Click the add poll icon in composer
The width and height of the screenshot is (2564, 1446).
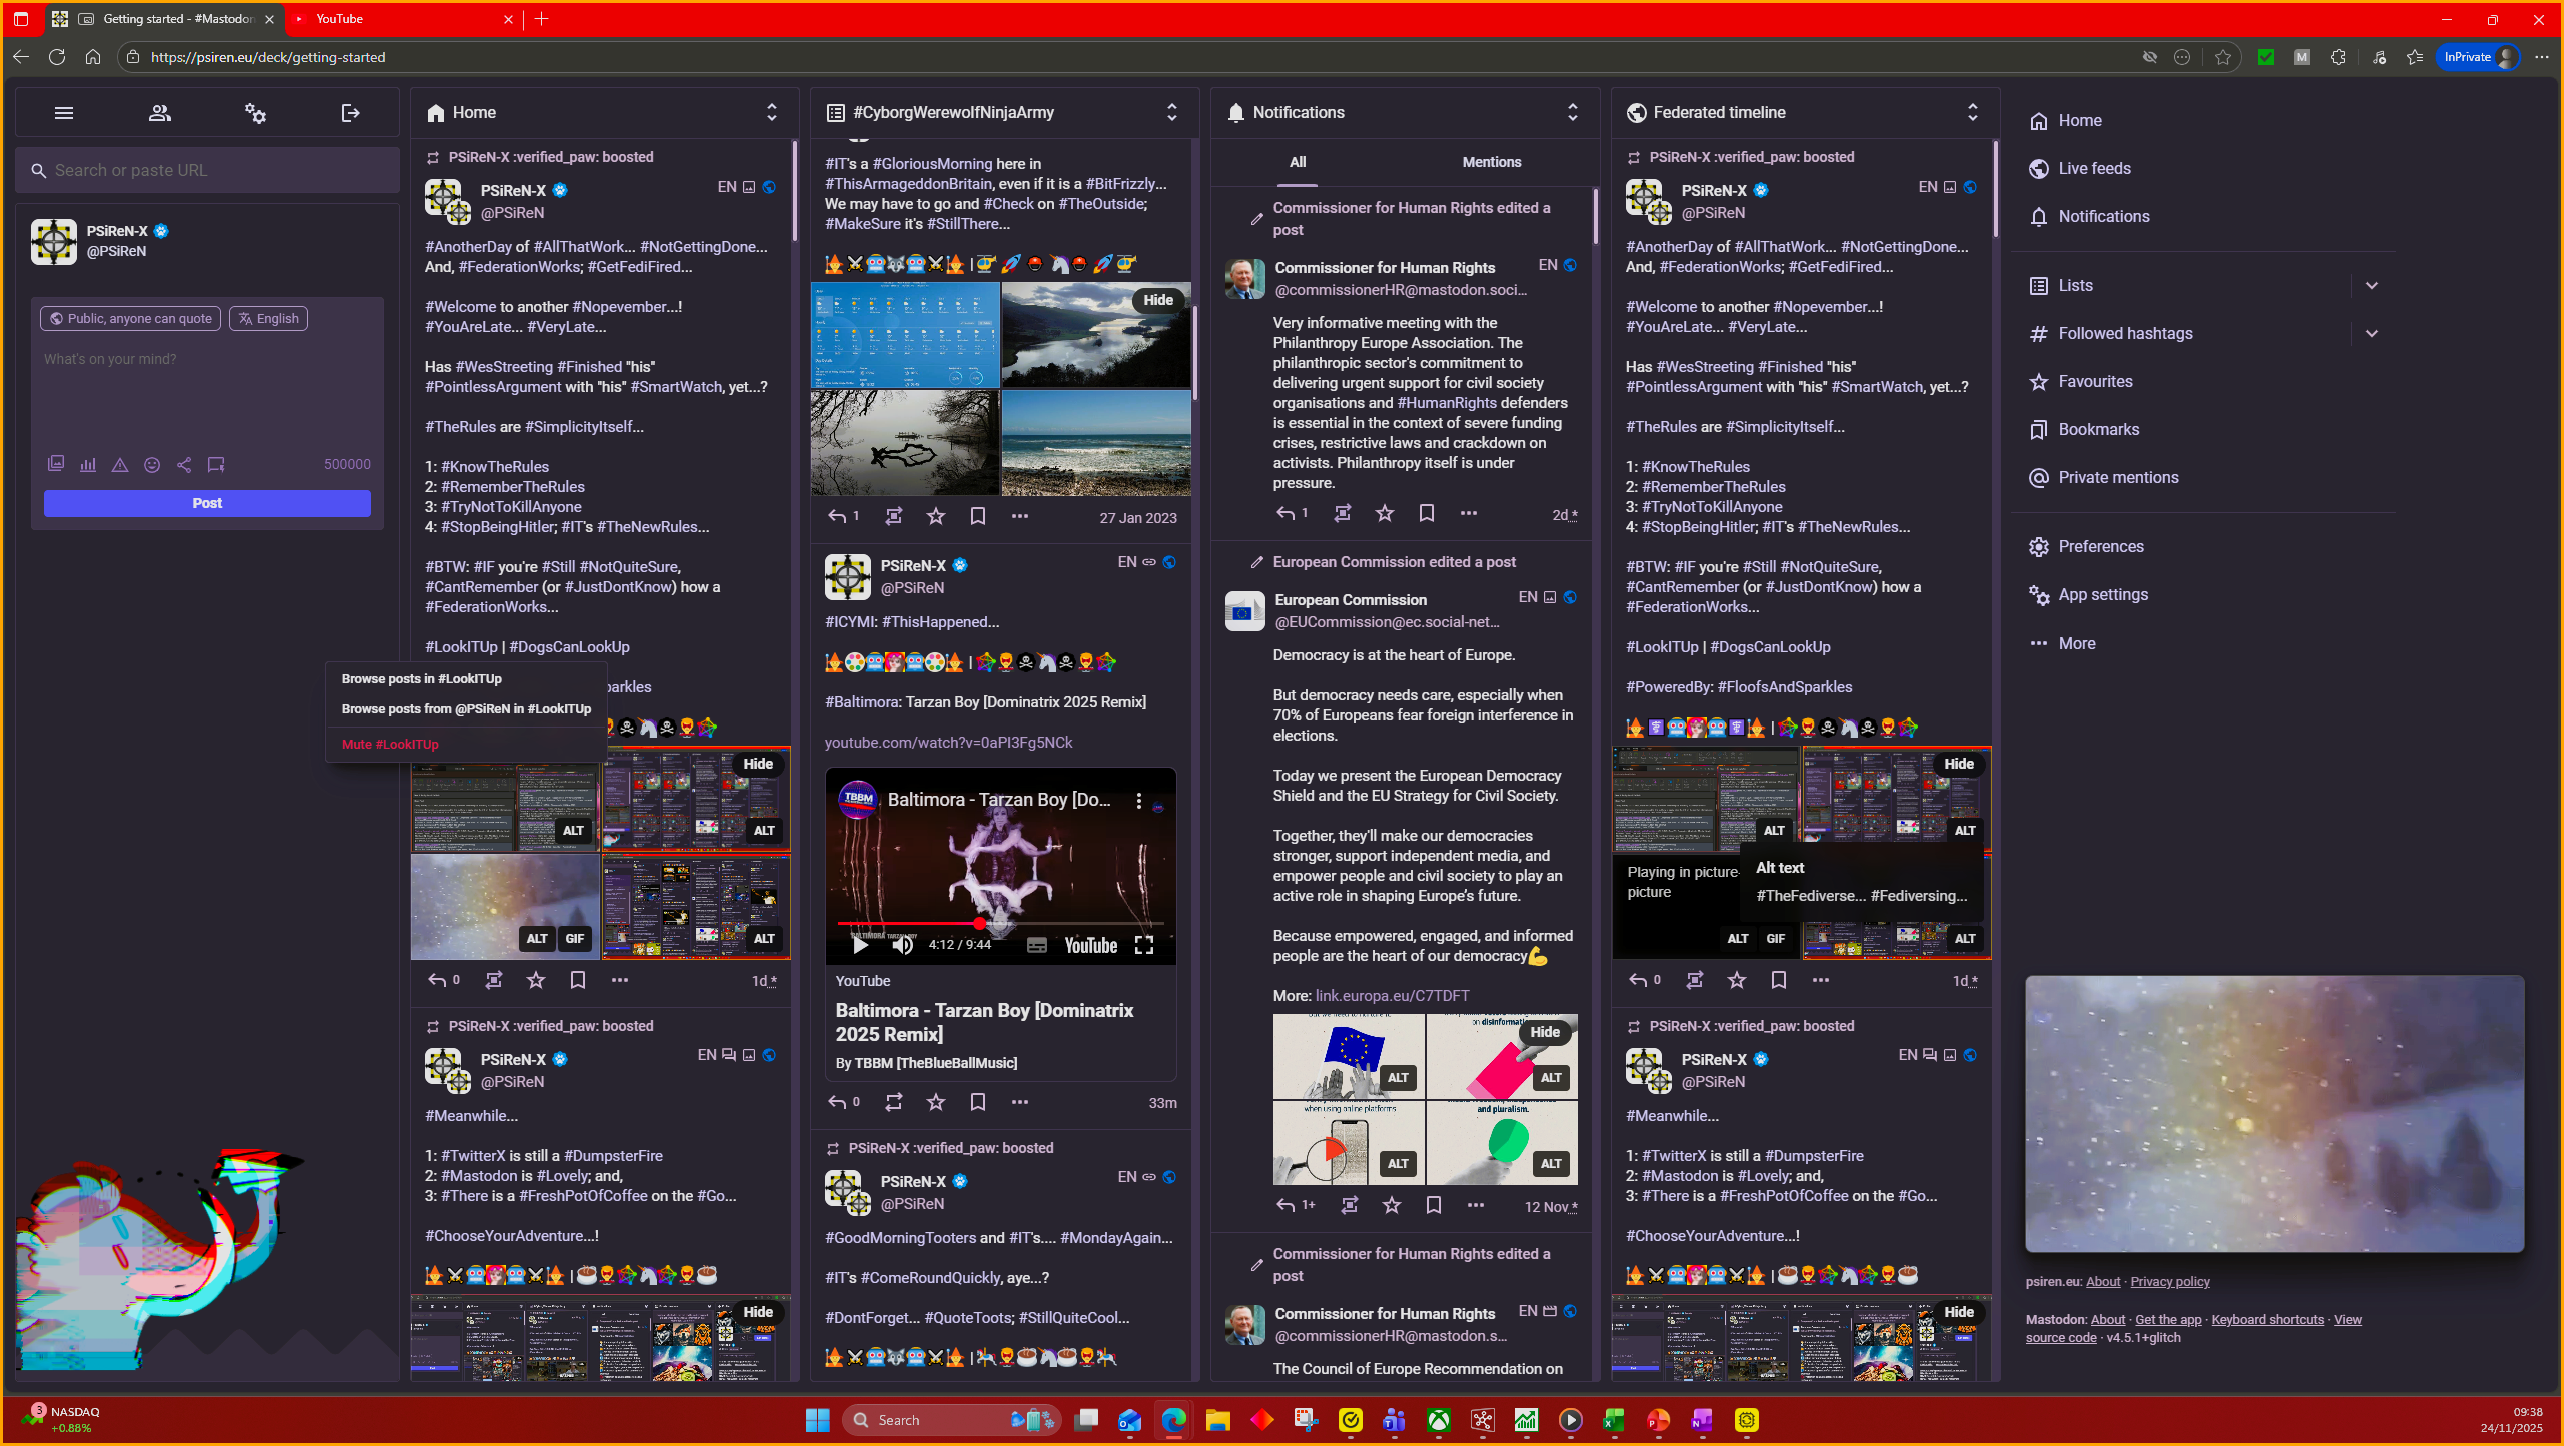(88, 464)
